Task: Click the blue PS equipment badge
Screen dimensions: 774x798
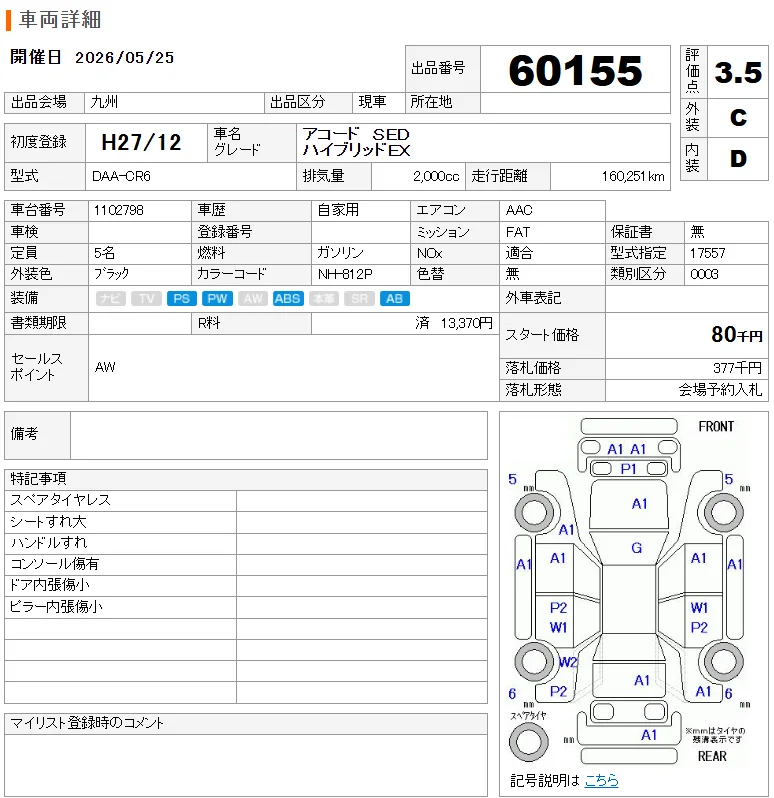Action: click(182, 299)
